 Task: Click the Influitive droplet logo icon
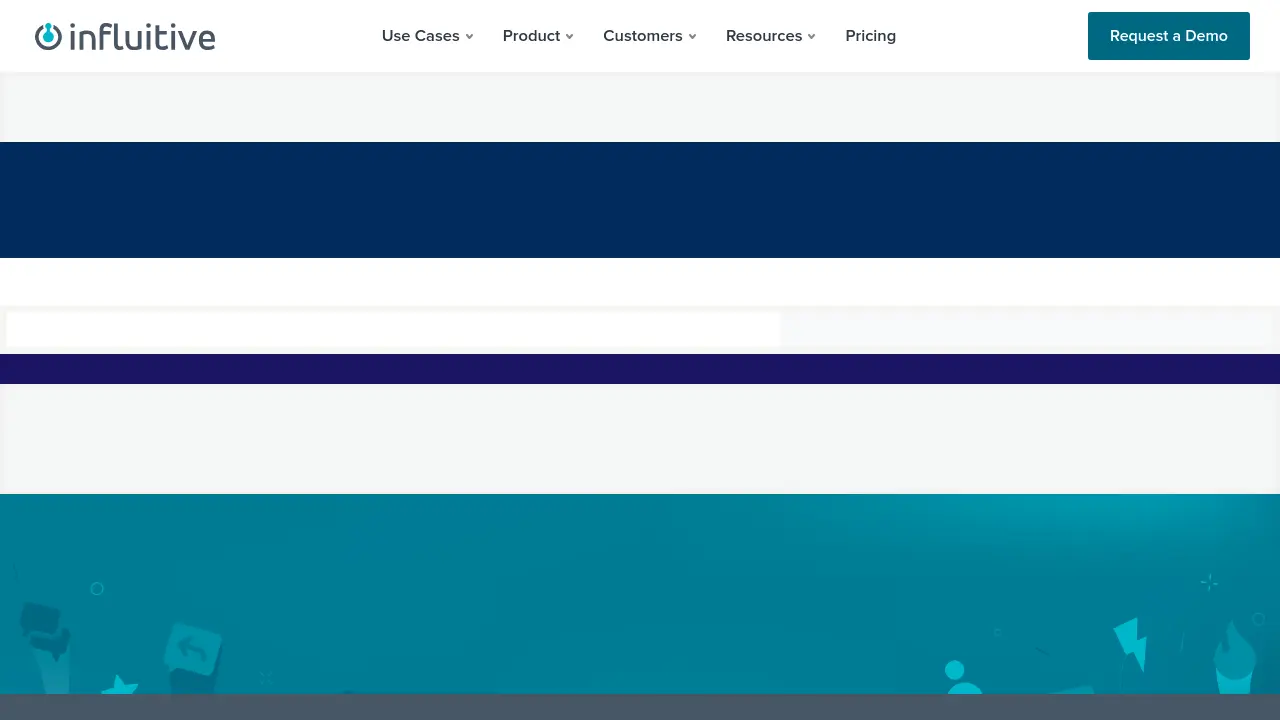48,36
